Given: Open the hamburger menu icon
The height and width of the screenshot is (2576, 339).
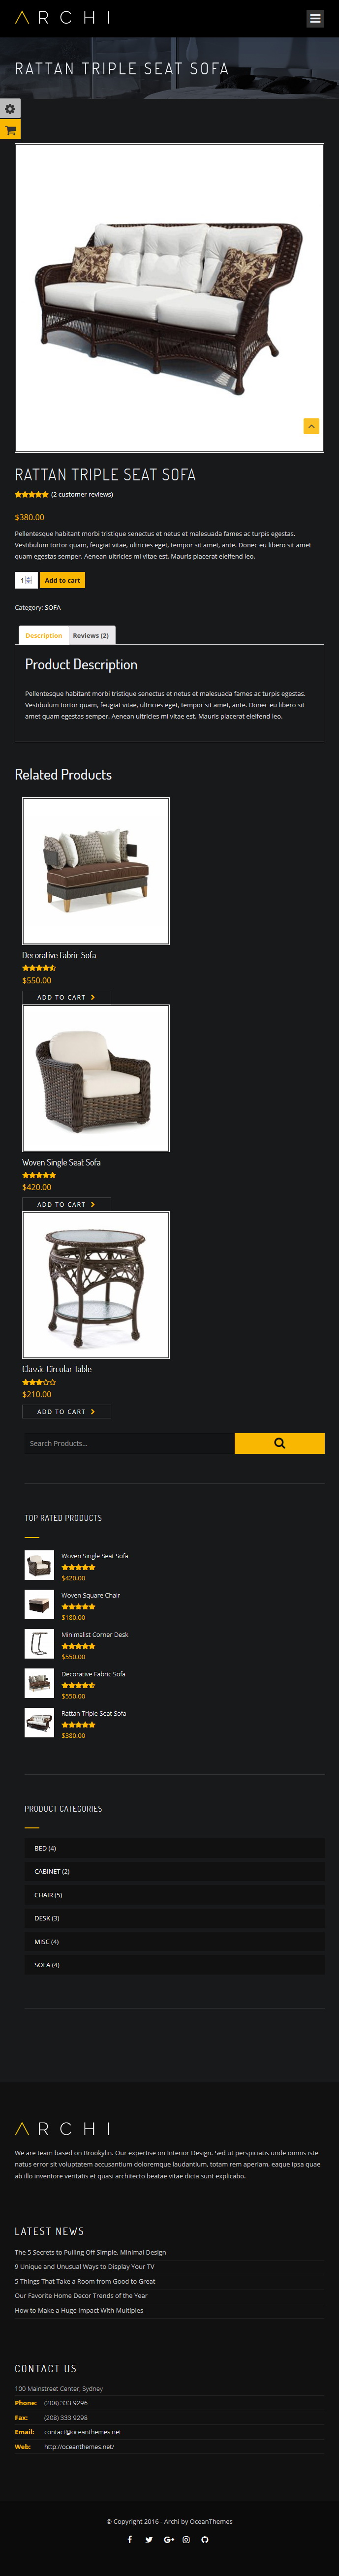Looking at the screenshot, I should [315, 18].
